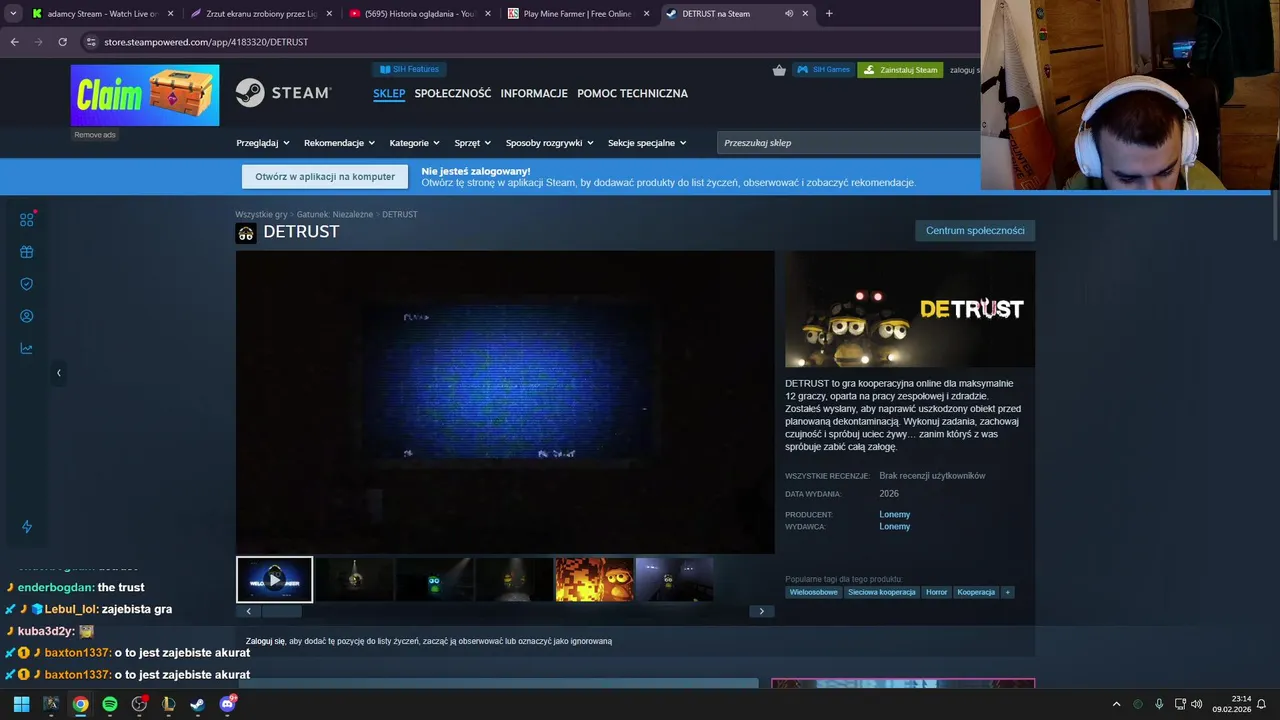Click the DETRUST game icon beside title
This screenshot has height=720, width=1280.
tap(246, 233)
